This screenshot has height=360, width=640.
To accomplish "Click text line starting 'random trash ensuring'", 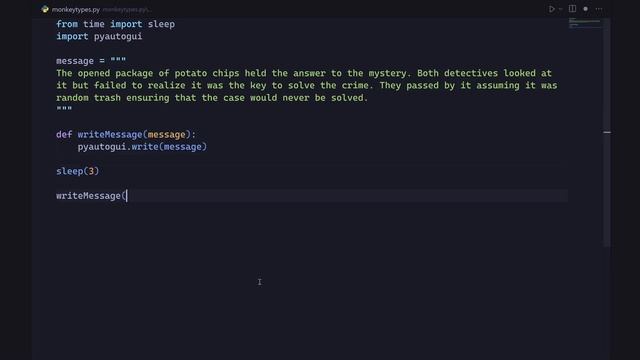I will (x=212, y=98).
